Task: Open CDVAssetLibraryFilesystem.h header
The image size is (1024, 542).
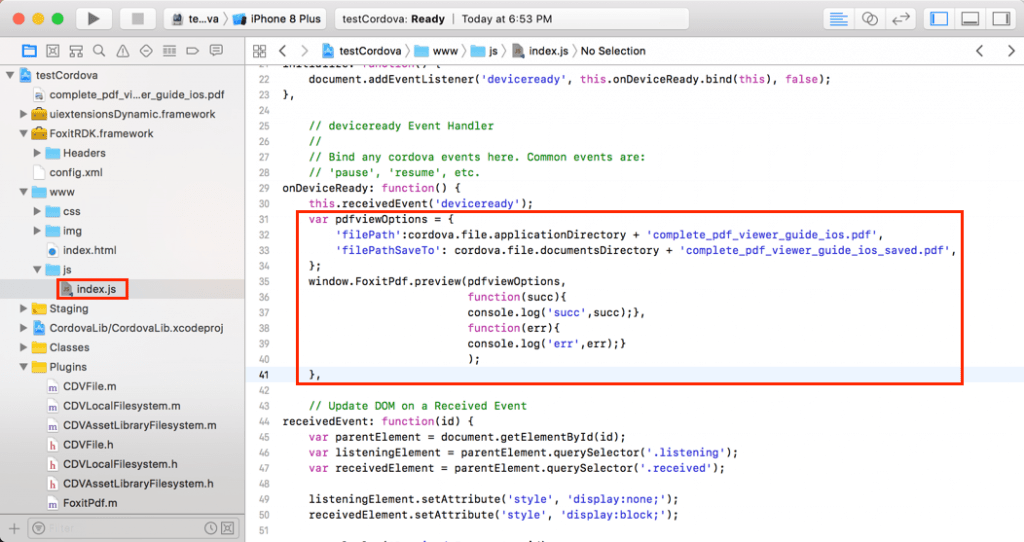Action: point(131,484)
